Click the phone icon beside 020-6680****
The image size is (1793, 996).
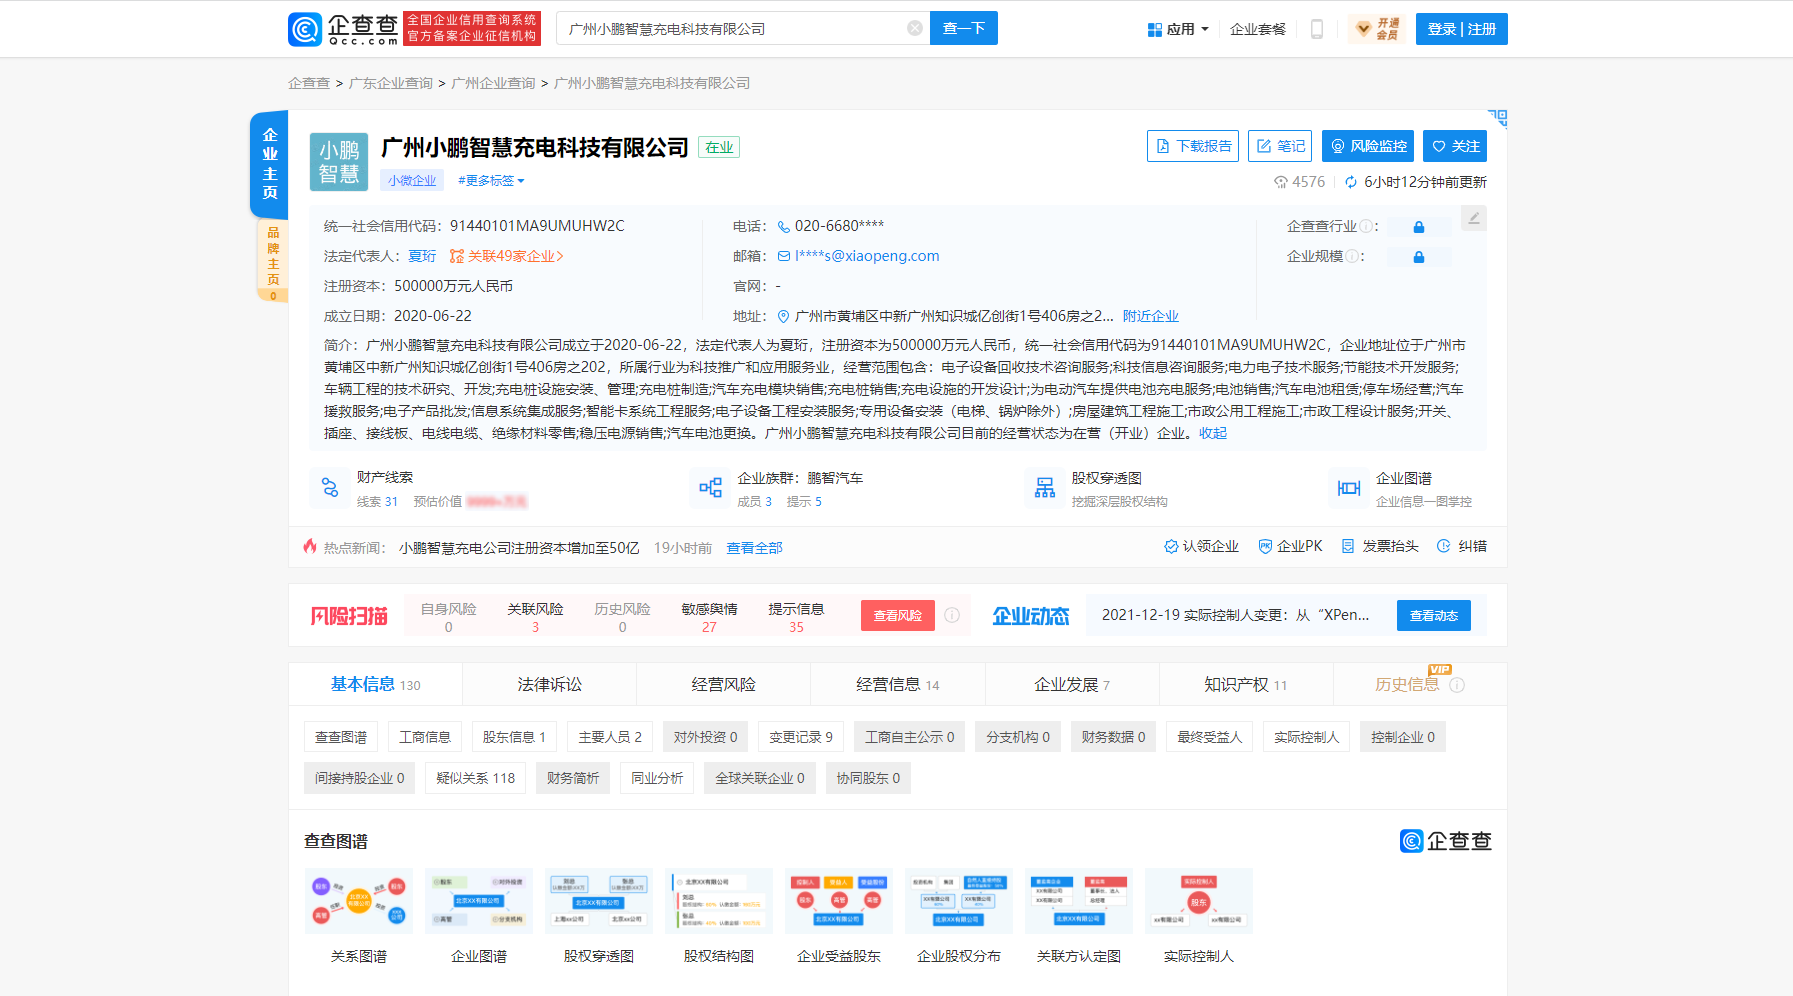(x=784, y=226)
